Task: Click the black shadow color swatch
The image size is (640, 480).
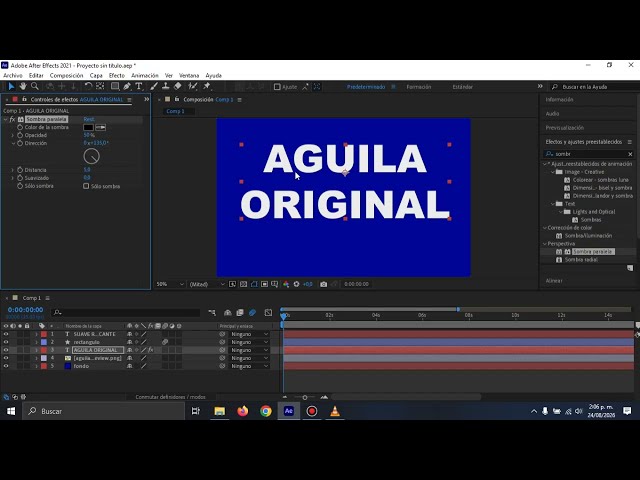Action: 88,127
